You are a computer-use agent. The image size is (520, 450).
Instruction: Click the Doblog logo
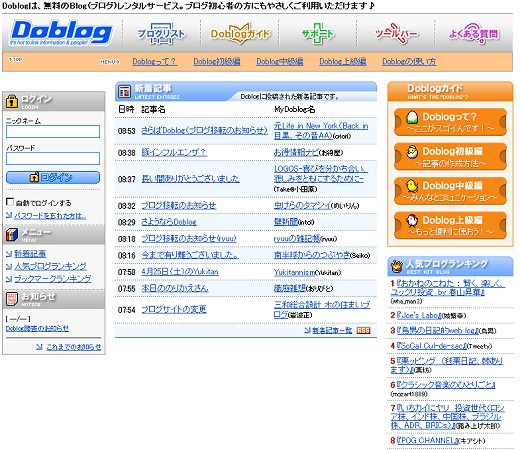[62, 33]
